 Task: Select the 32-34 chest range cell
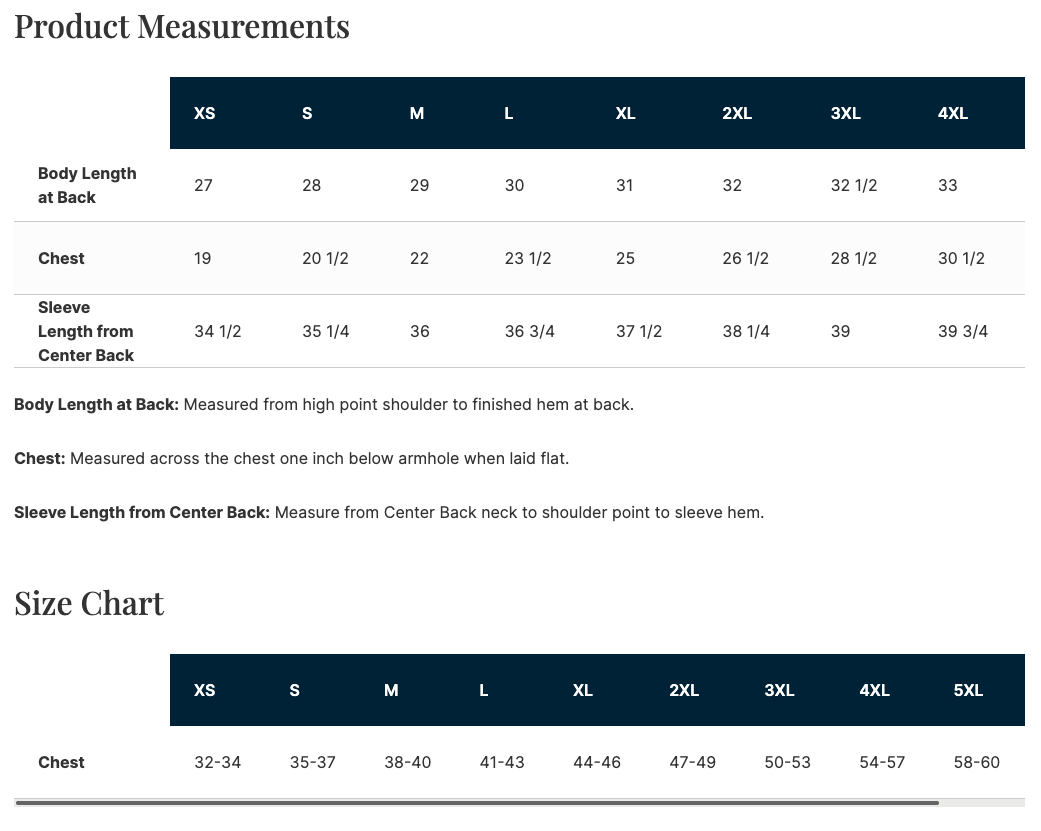pyautogui.click(x=217, y=762)
